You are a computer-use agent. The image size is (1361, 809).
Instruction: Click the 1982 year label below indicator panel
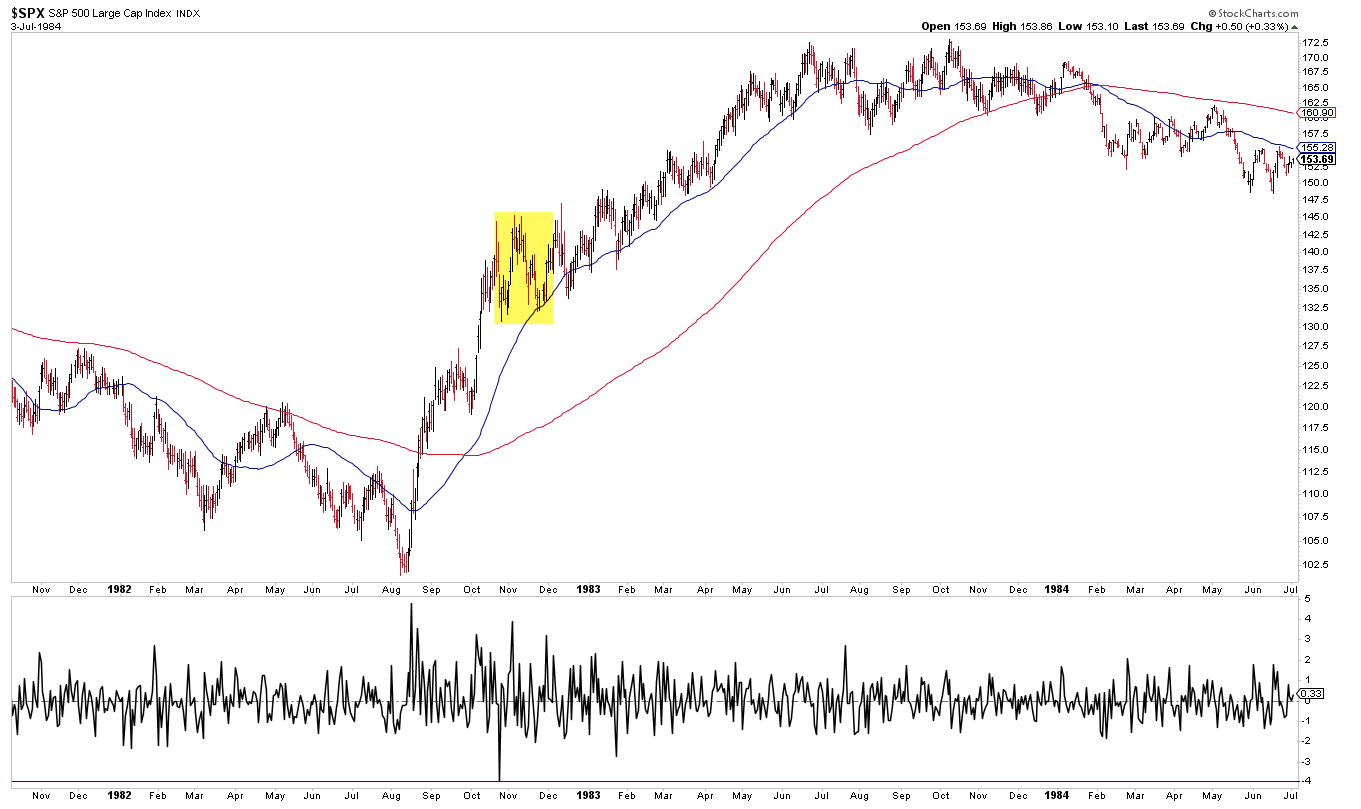click(x=118, y=796)
